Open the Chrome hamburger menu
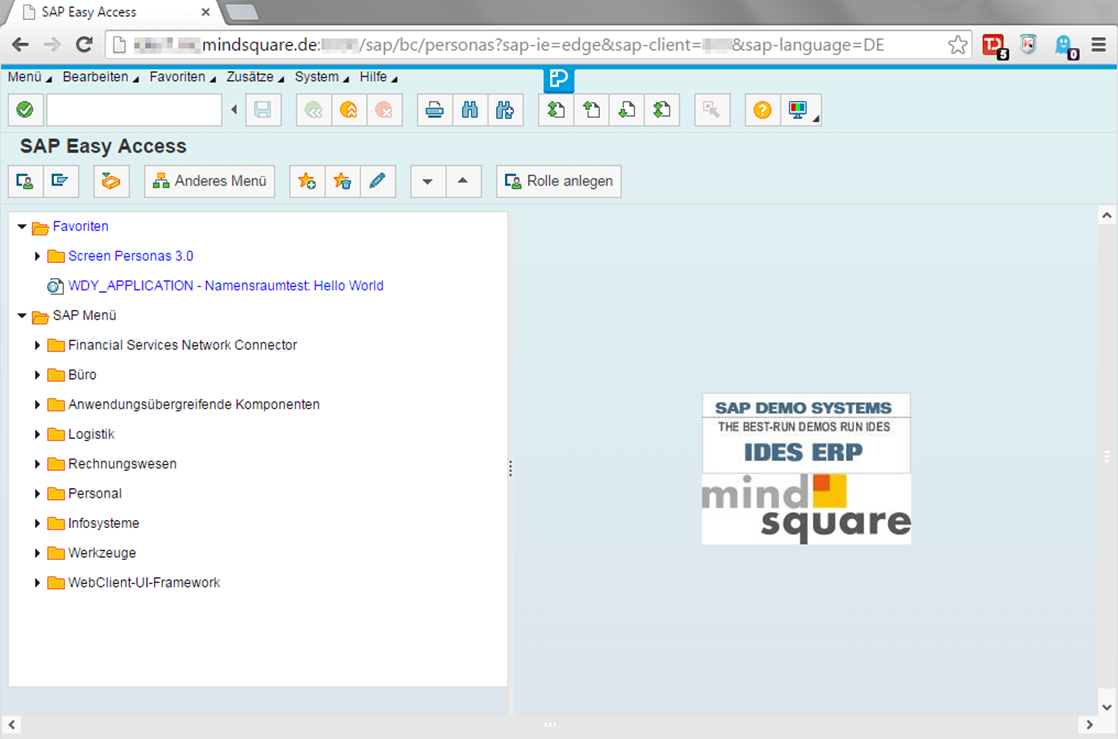 click(1098, 45)
